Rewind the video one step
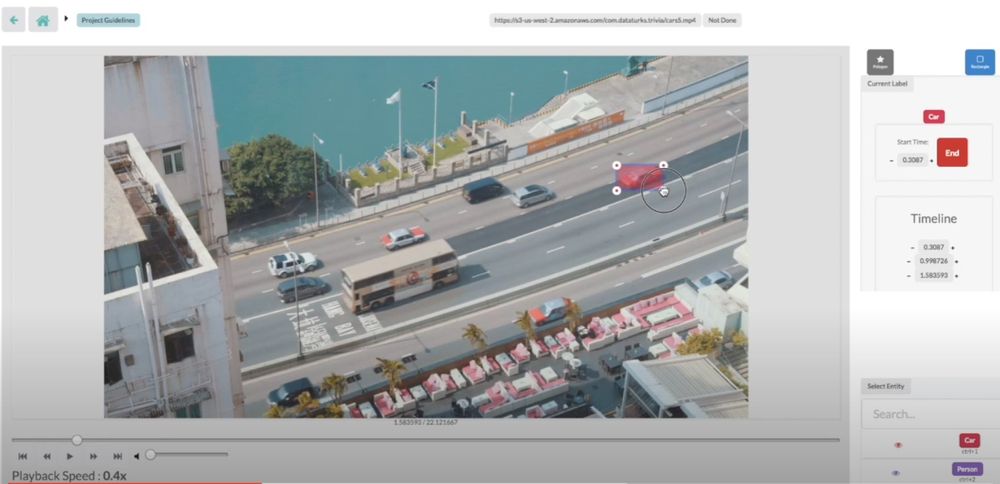1000x484 pixels. point(46,456)
